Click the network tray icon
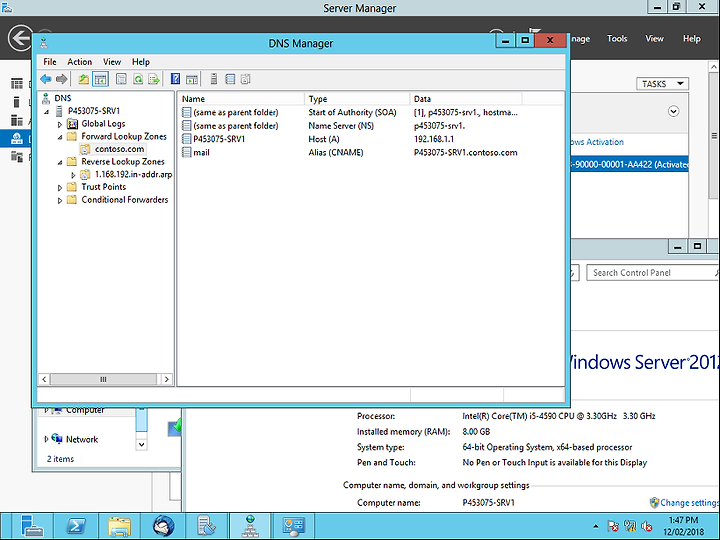This screenshot has height=540, width=720. point(630,526)
